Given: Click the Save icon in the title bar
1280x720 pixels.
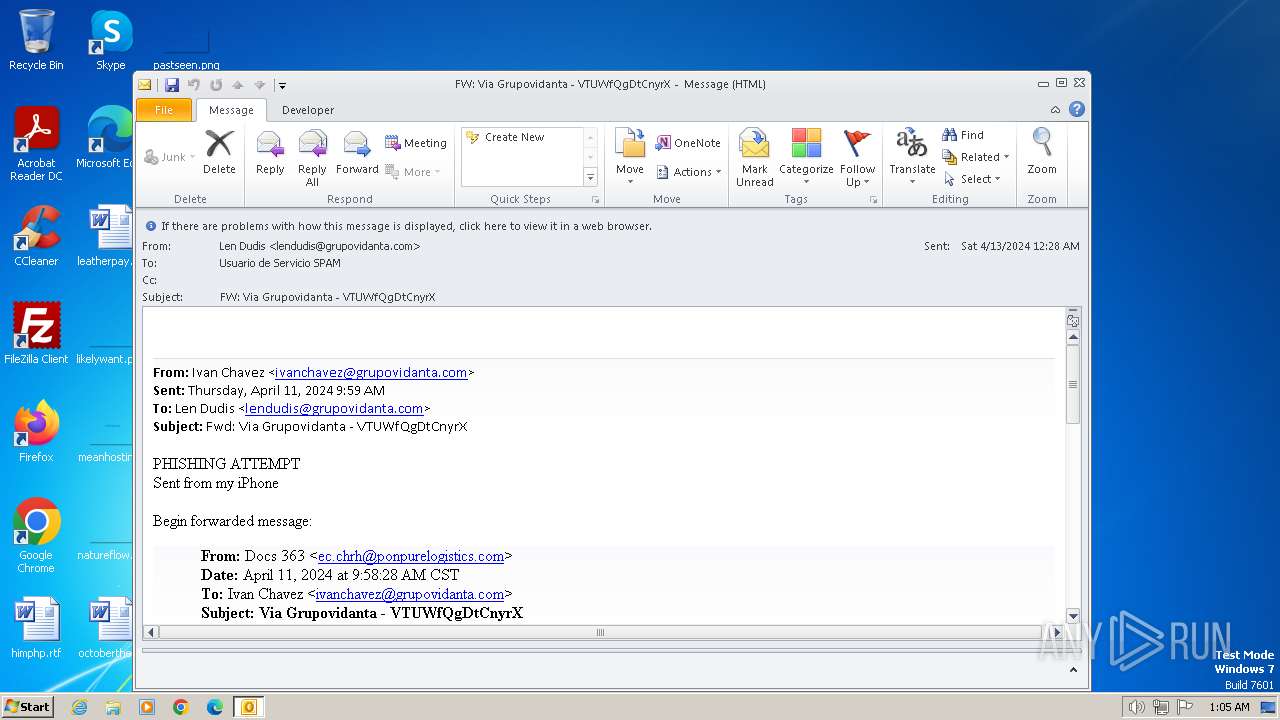Looking at the screenshot, I should 172,85.
